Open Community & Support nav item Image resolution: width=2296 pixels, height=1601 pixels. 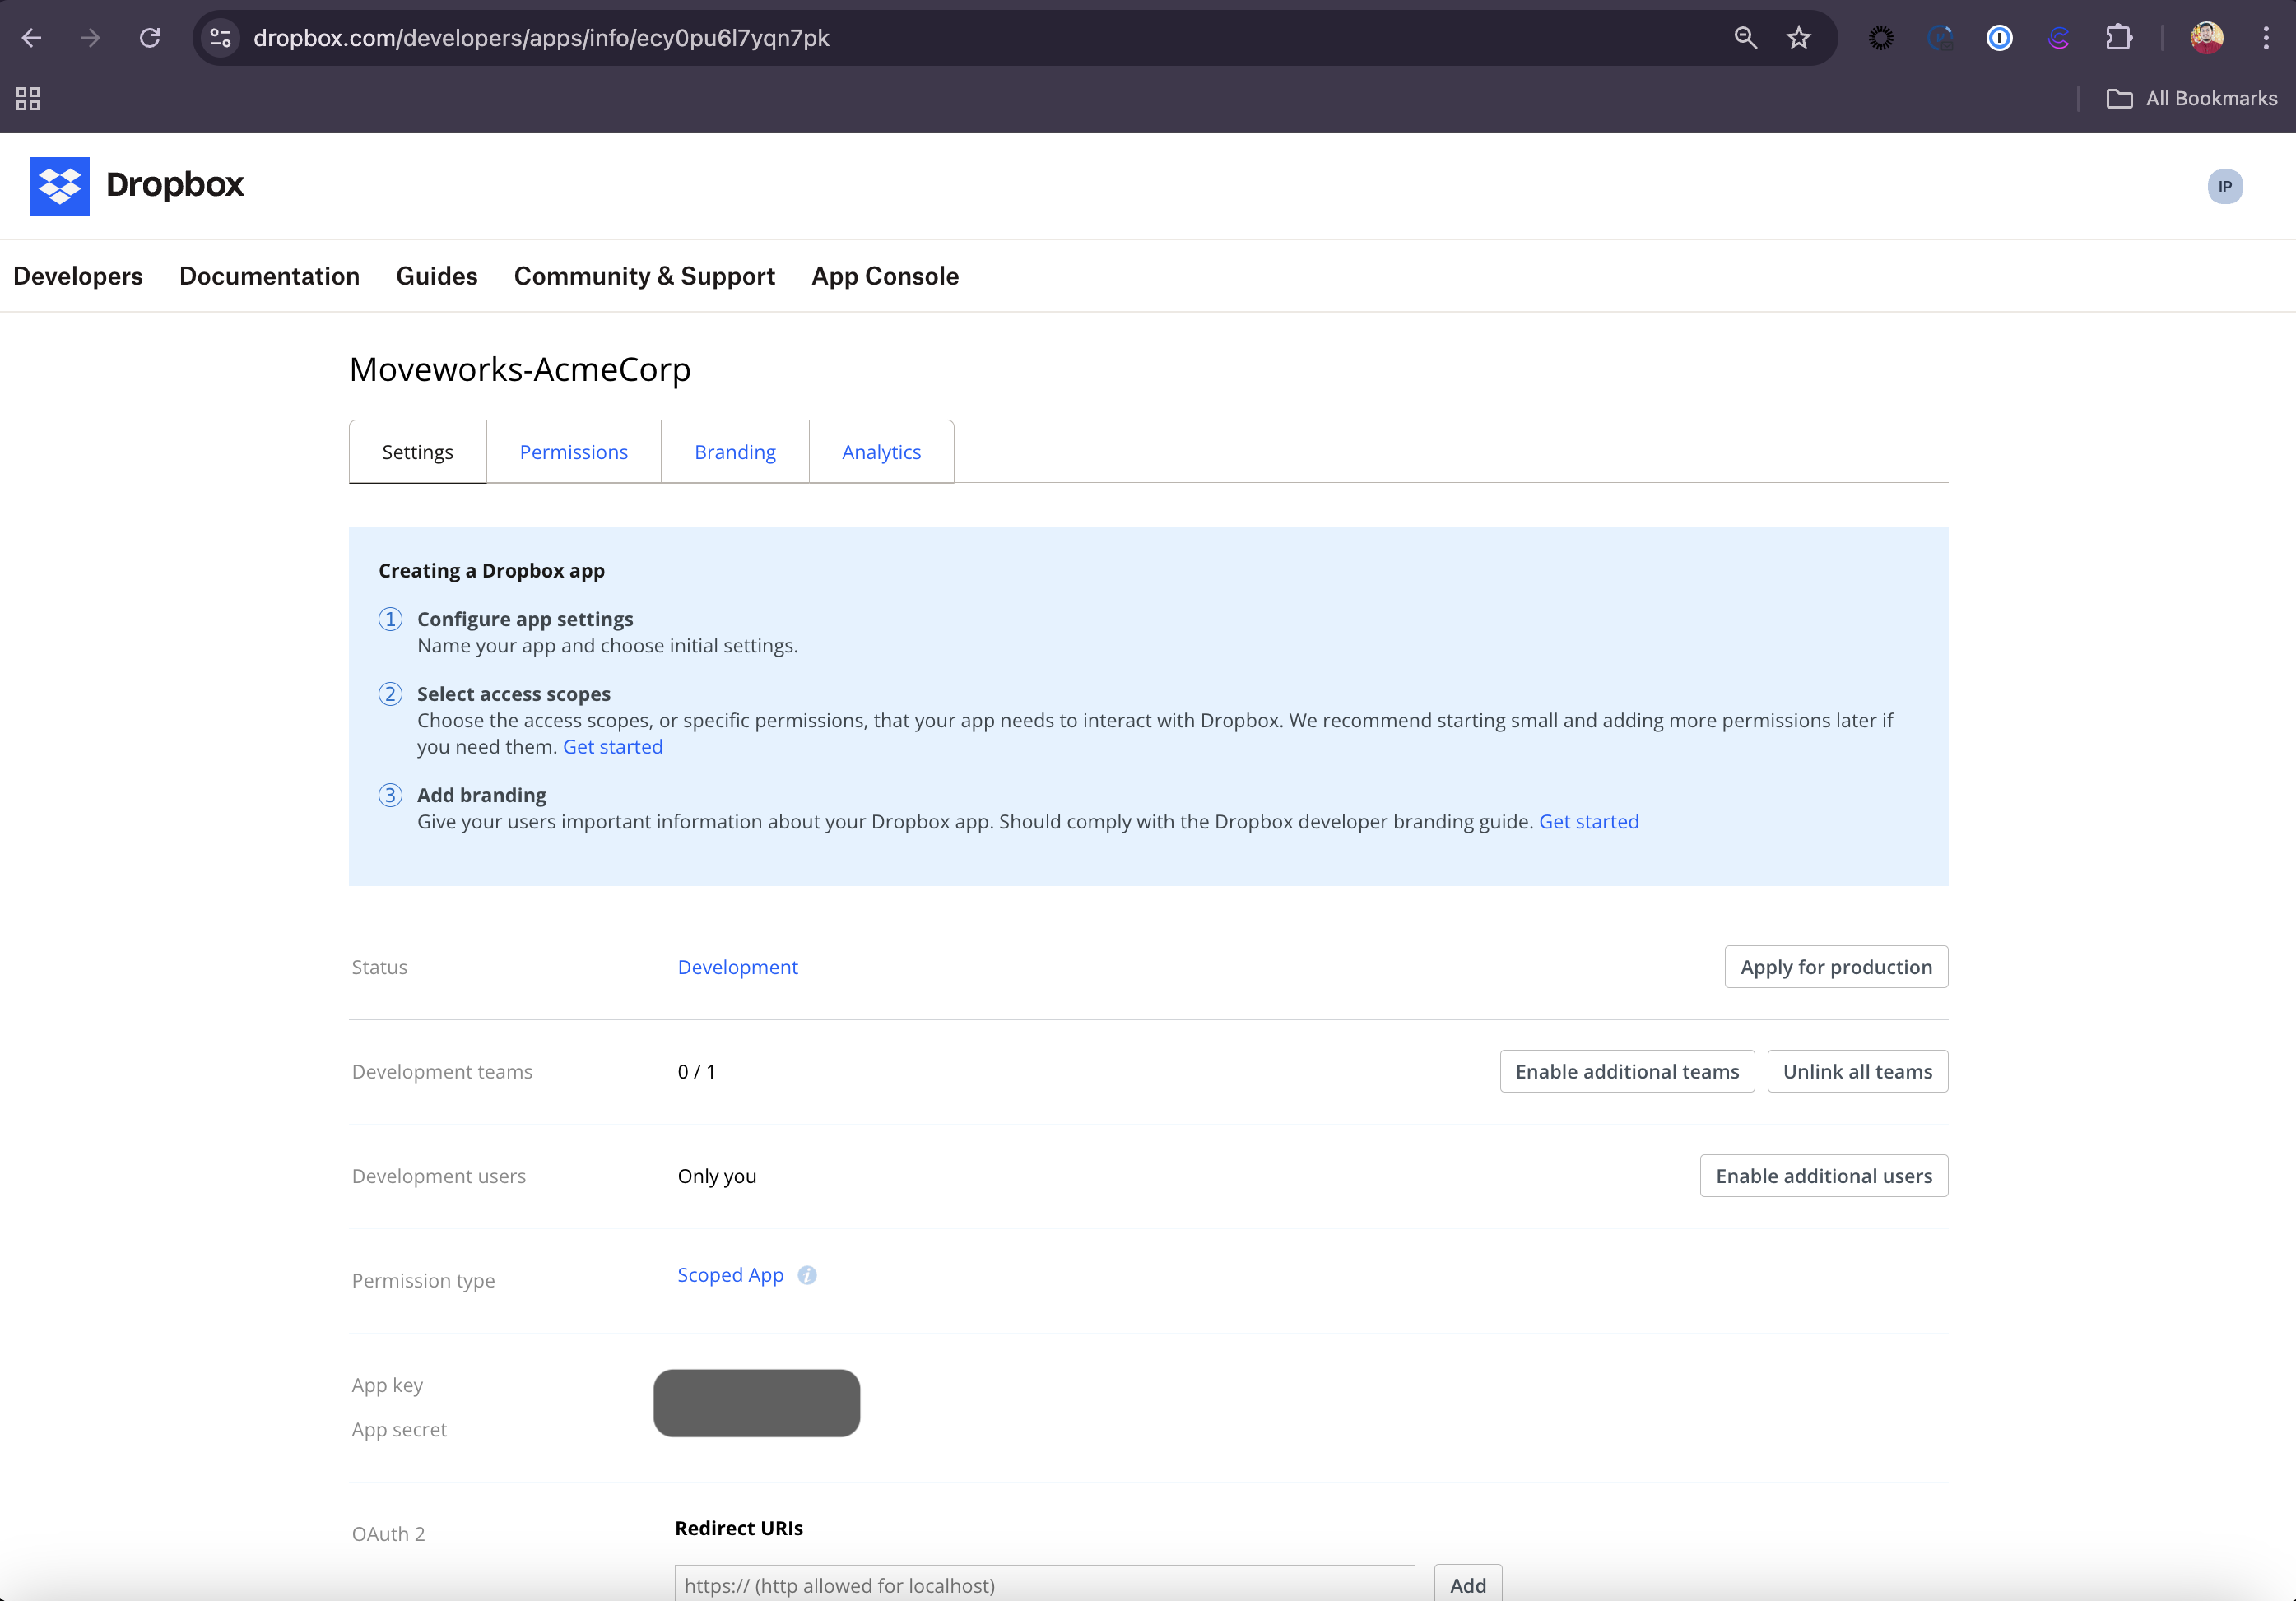click(x=644, y=276)
